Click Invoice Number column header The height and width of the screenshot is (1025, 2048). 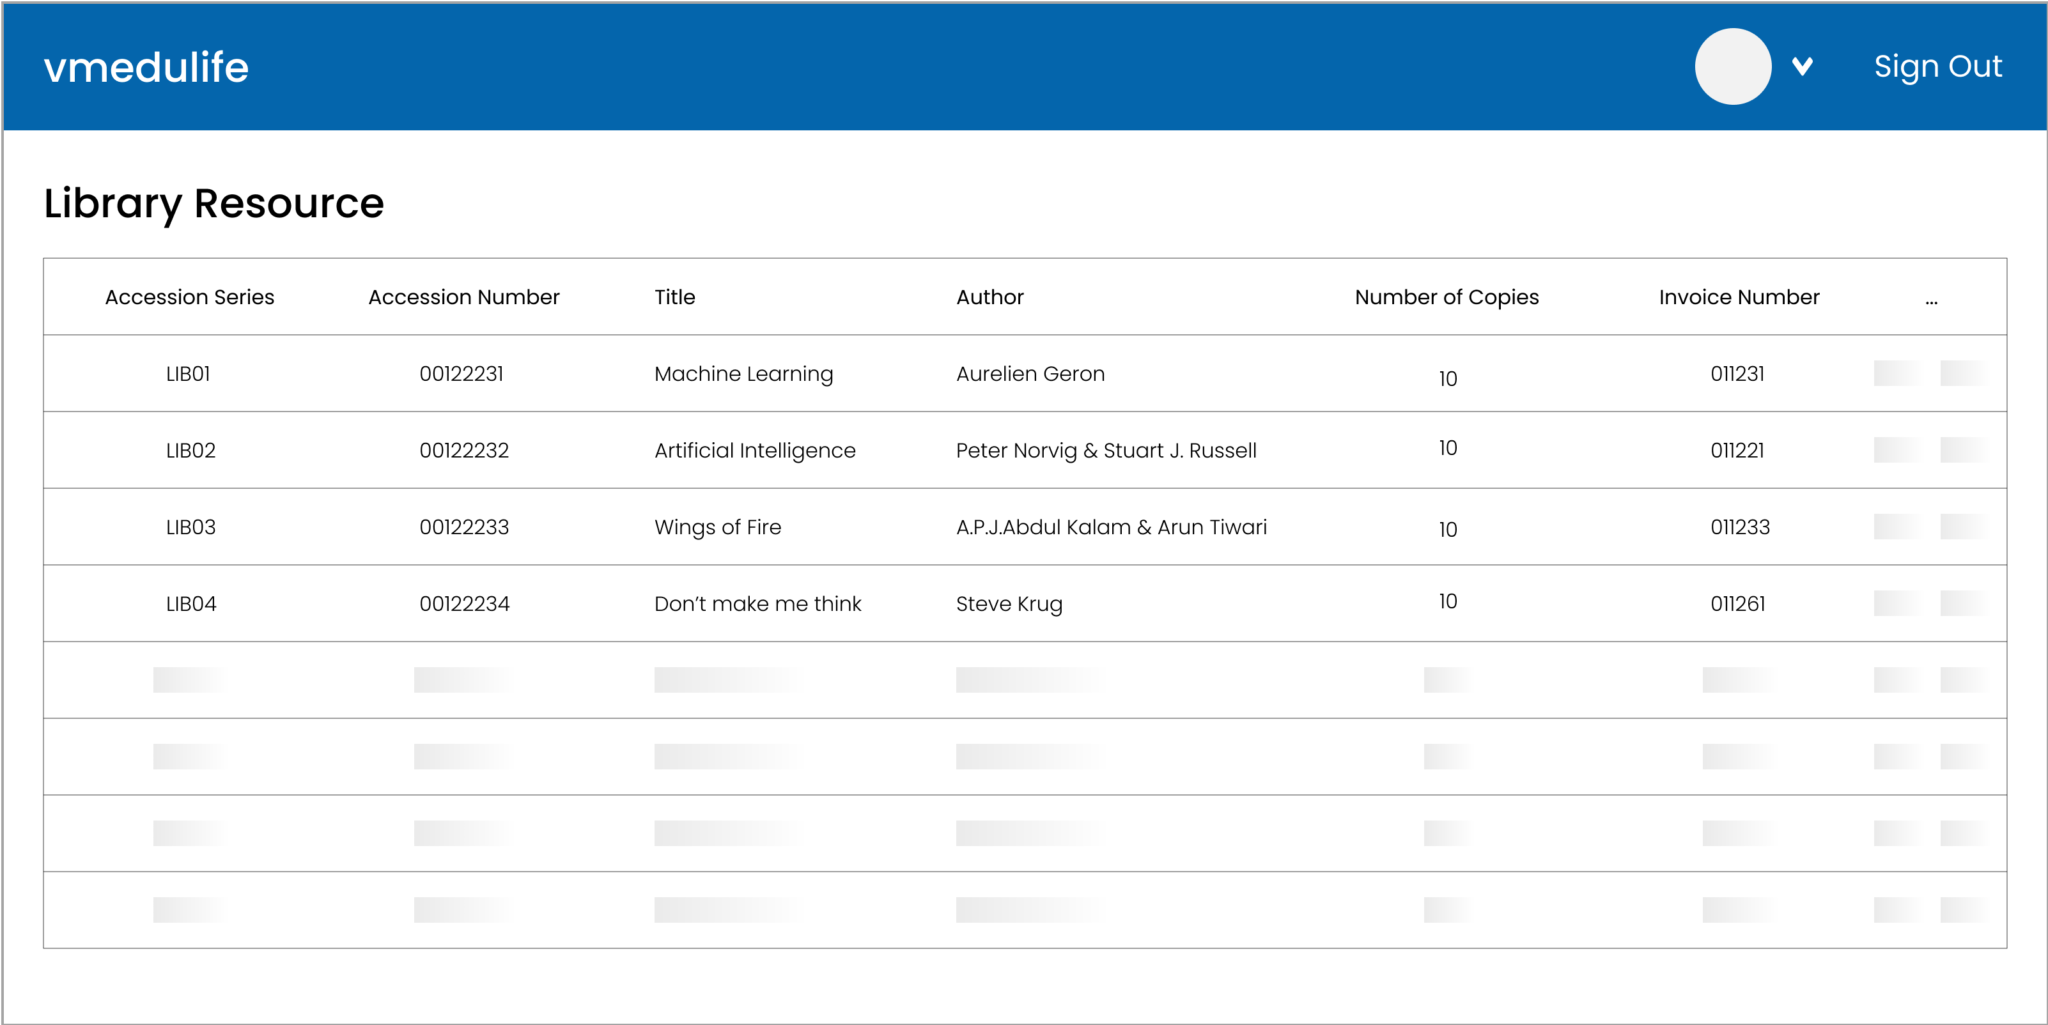1739,297
